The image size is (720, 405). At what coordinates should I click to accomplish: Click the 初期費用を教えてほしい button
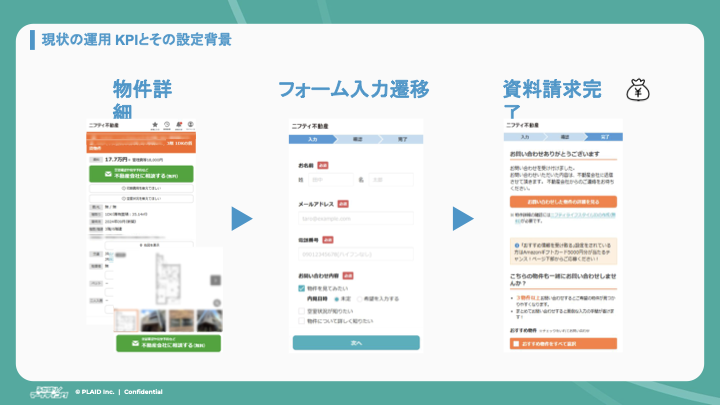(x=141, y=188)
